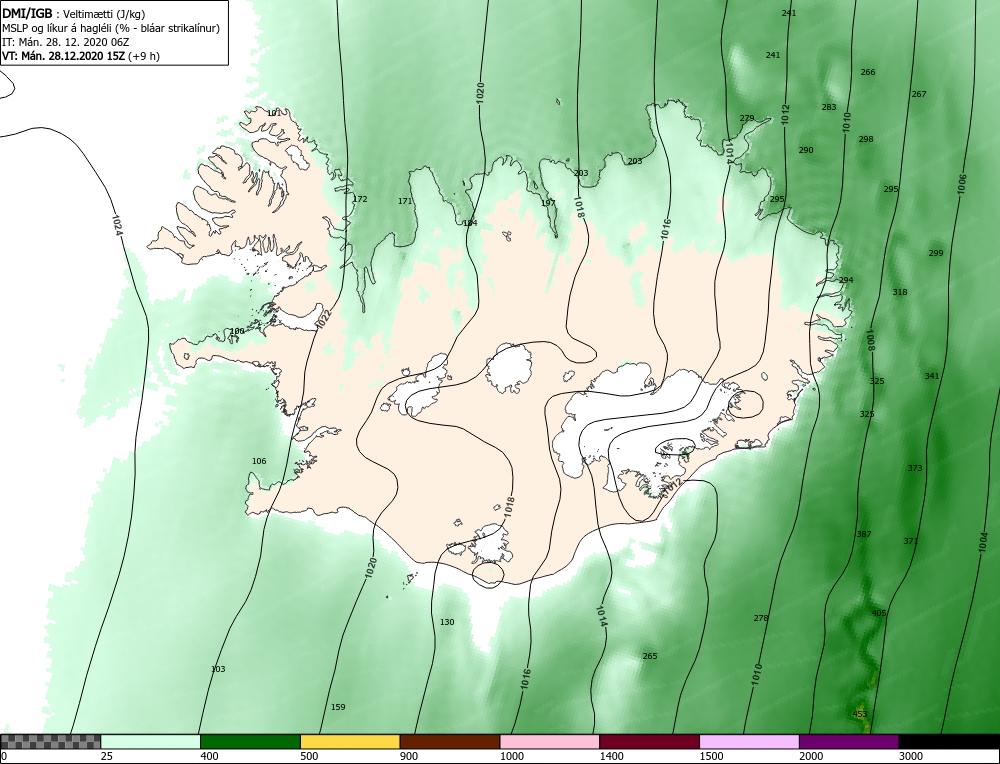Click the CAPE value 341

point(932,376)
